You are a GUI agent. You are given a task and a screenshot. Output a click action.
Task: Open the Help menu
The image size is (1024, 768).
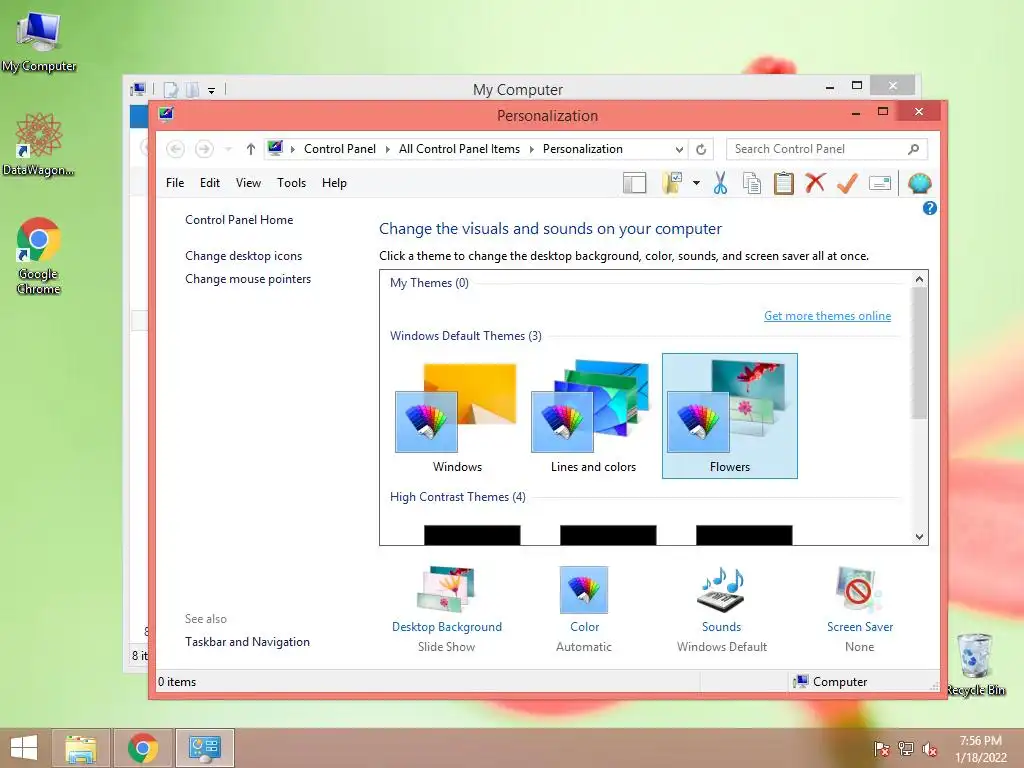pos(334,183)
